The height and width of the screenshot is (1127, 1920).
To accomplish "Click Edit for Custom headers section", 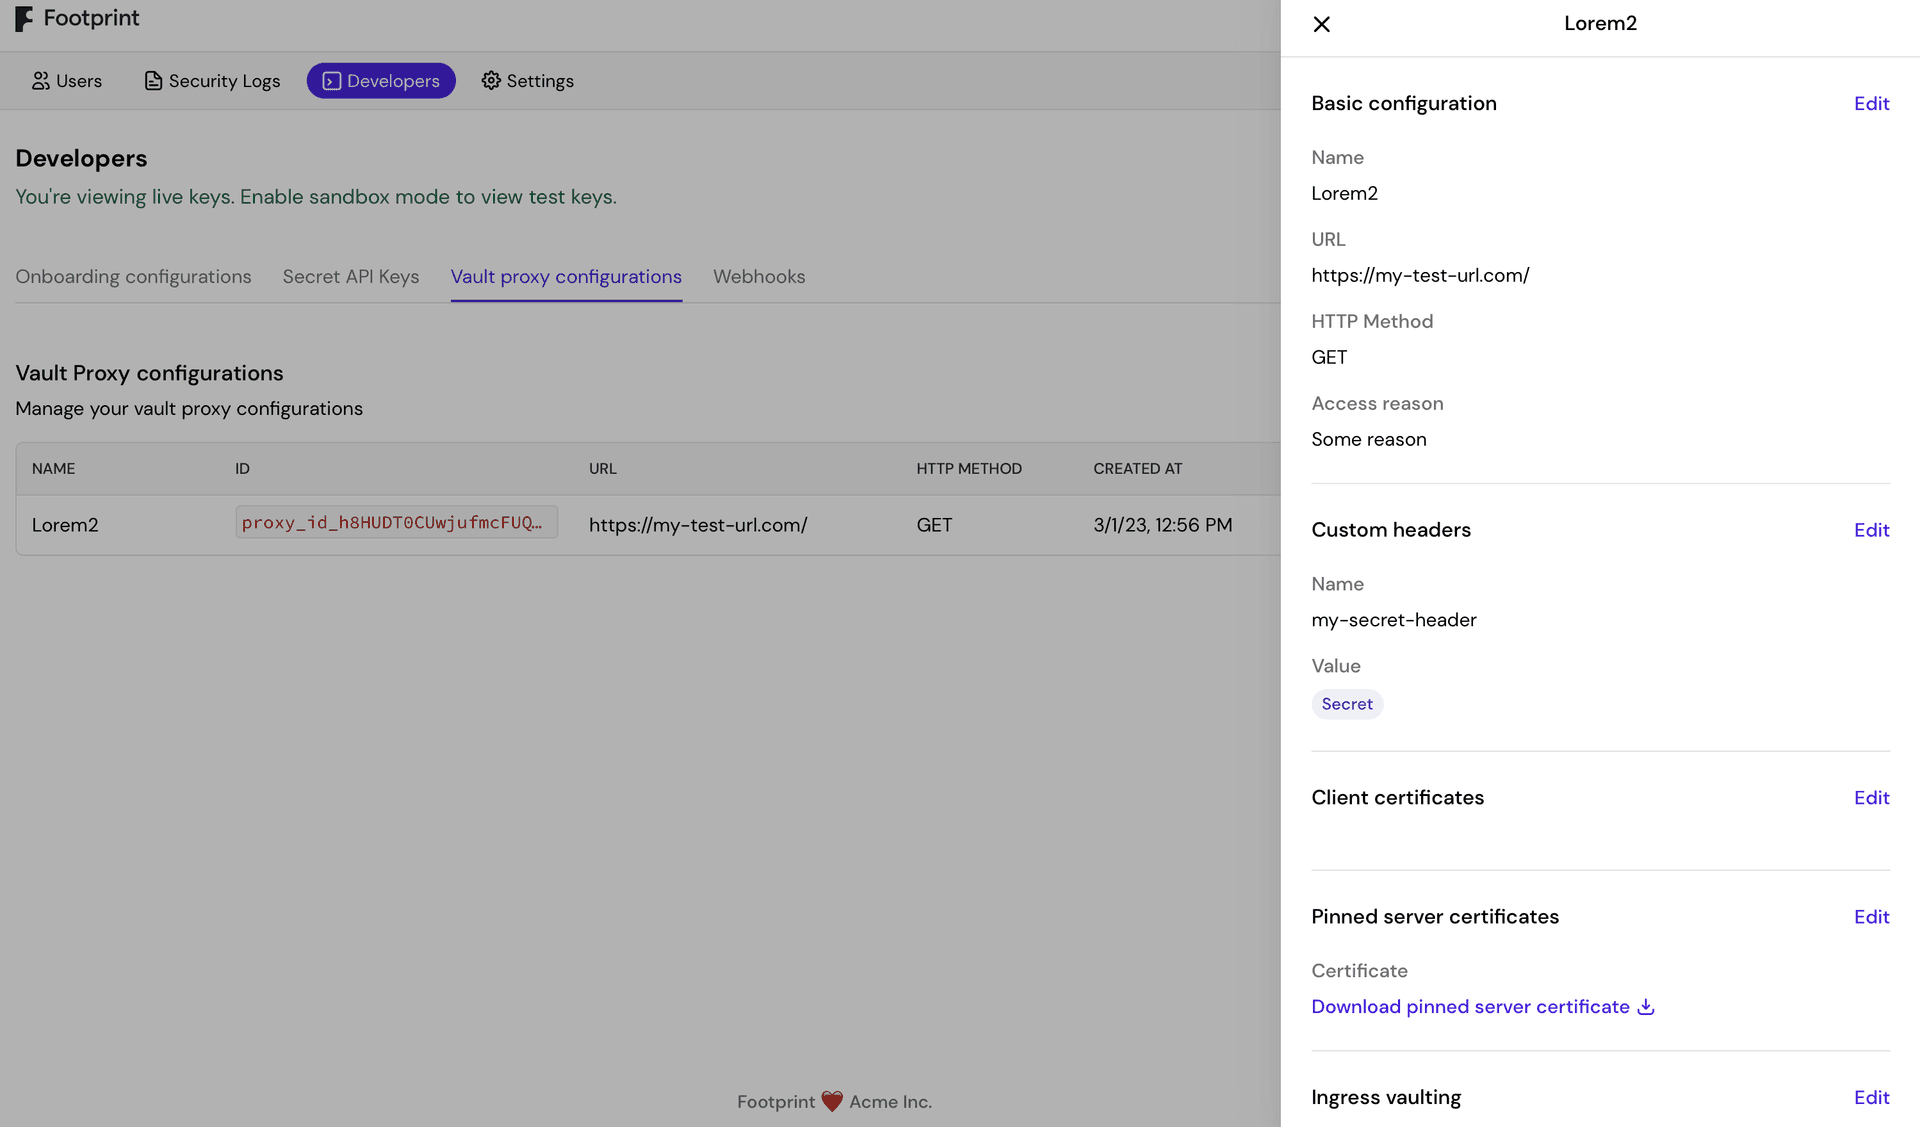I will tap(1872, 529).
